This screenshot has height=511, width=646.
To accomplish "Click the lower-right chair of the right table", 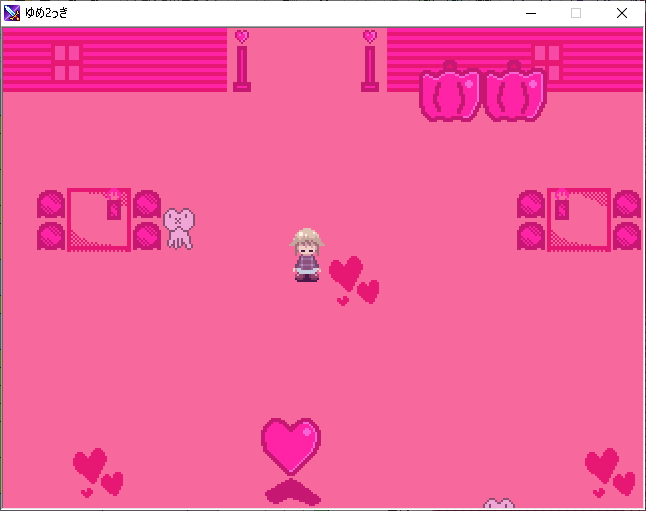I will [x=627, y=236].
